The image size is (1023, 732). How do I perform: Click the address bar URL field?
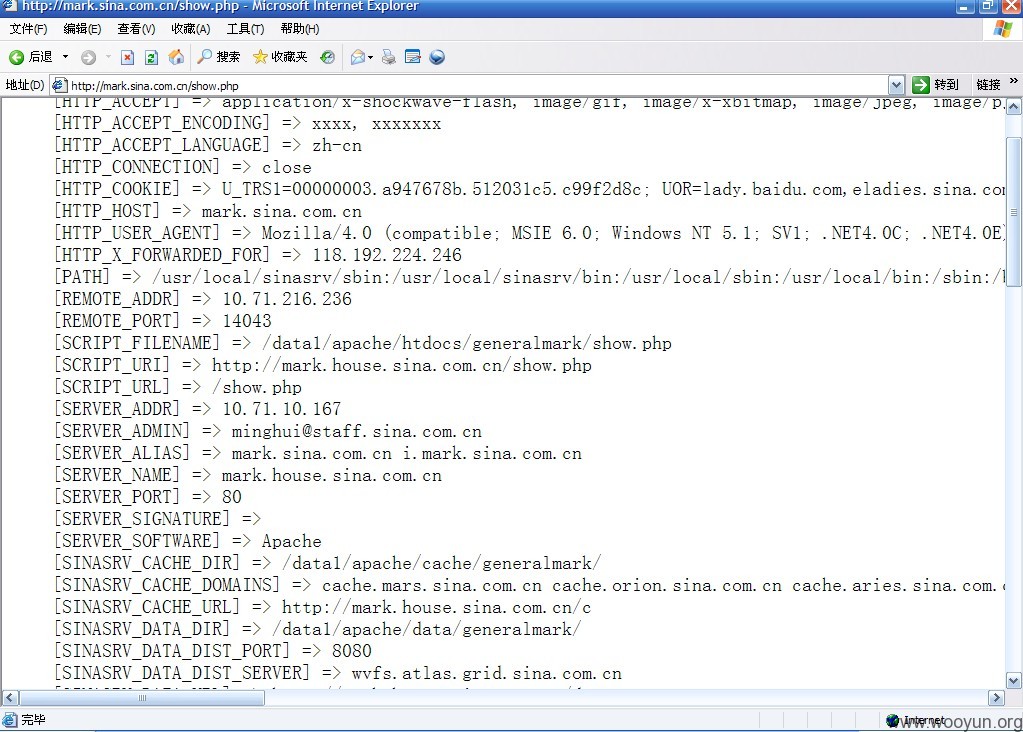click(478, 85)
